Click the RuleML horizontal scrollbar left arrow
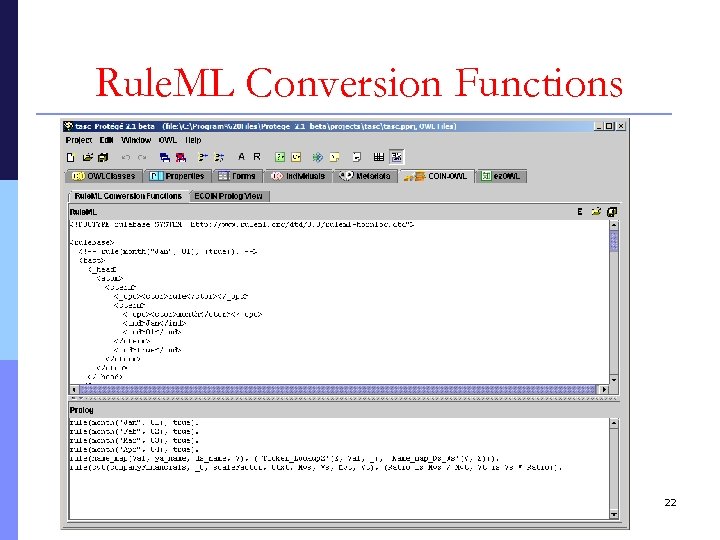The image size is (720, 540). click(x=74, y=389)
